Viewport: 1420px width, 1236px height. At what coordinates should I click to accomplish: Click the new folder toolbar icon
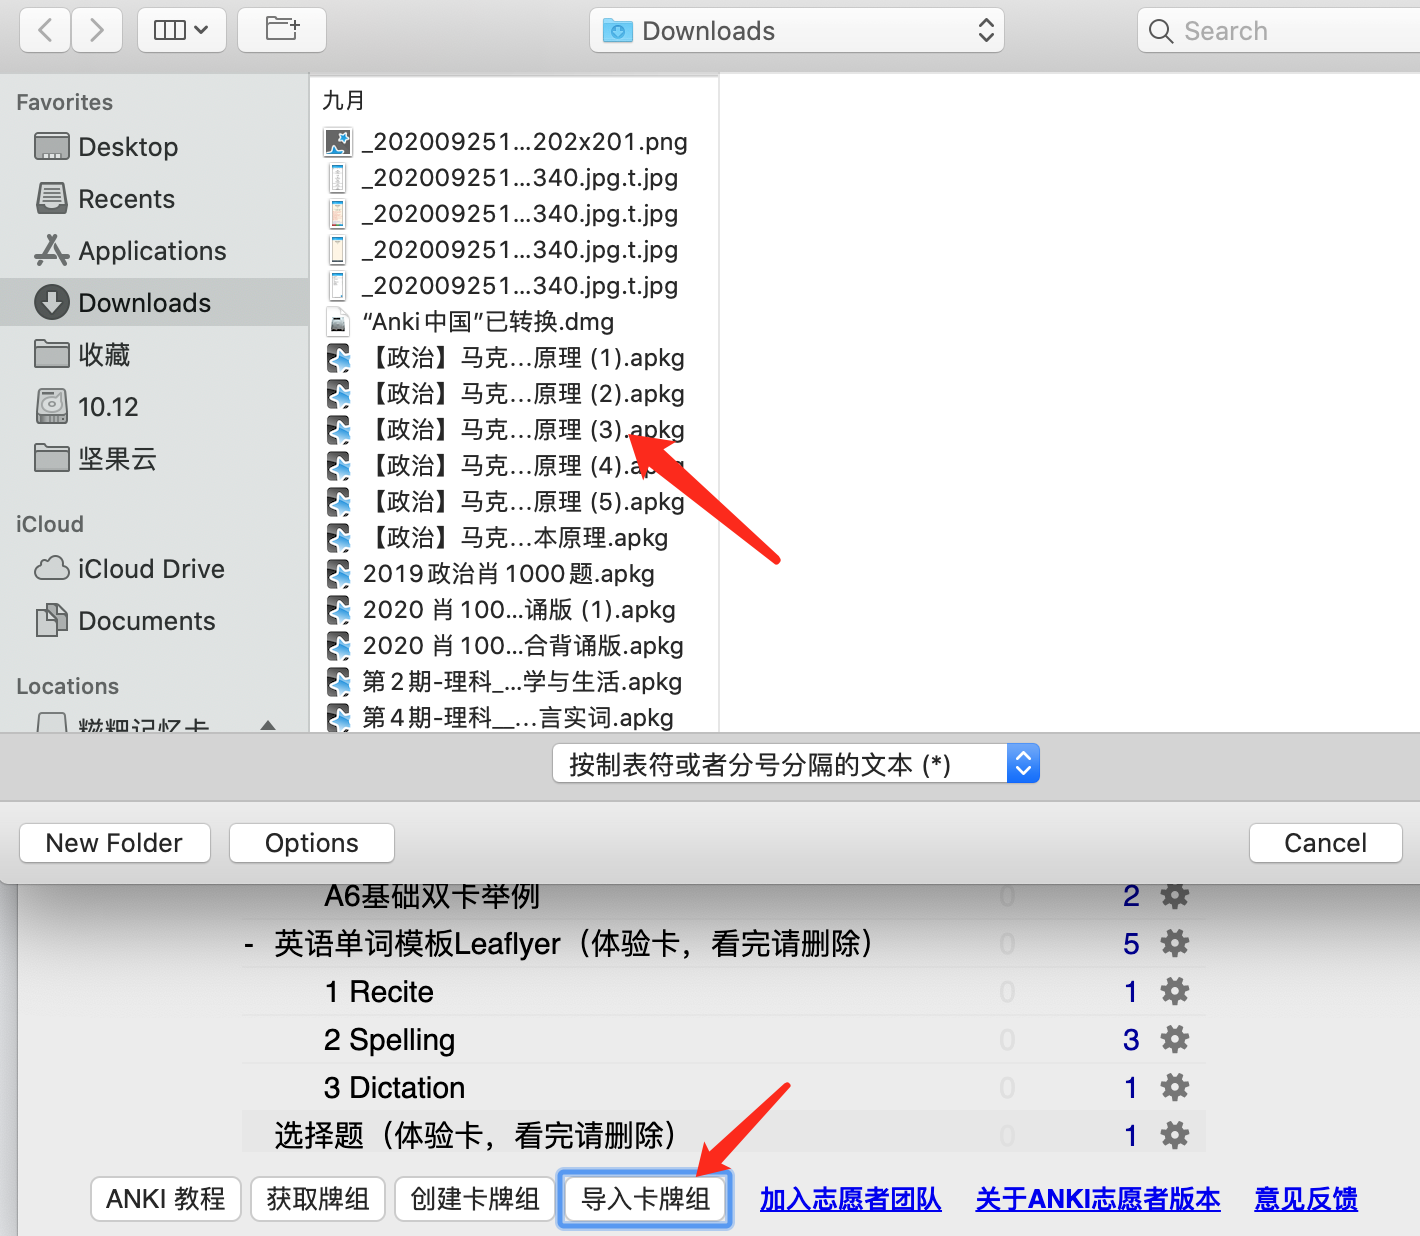tap(282, 30)
